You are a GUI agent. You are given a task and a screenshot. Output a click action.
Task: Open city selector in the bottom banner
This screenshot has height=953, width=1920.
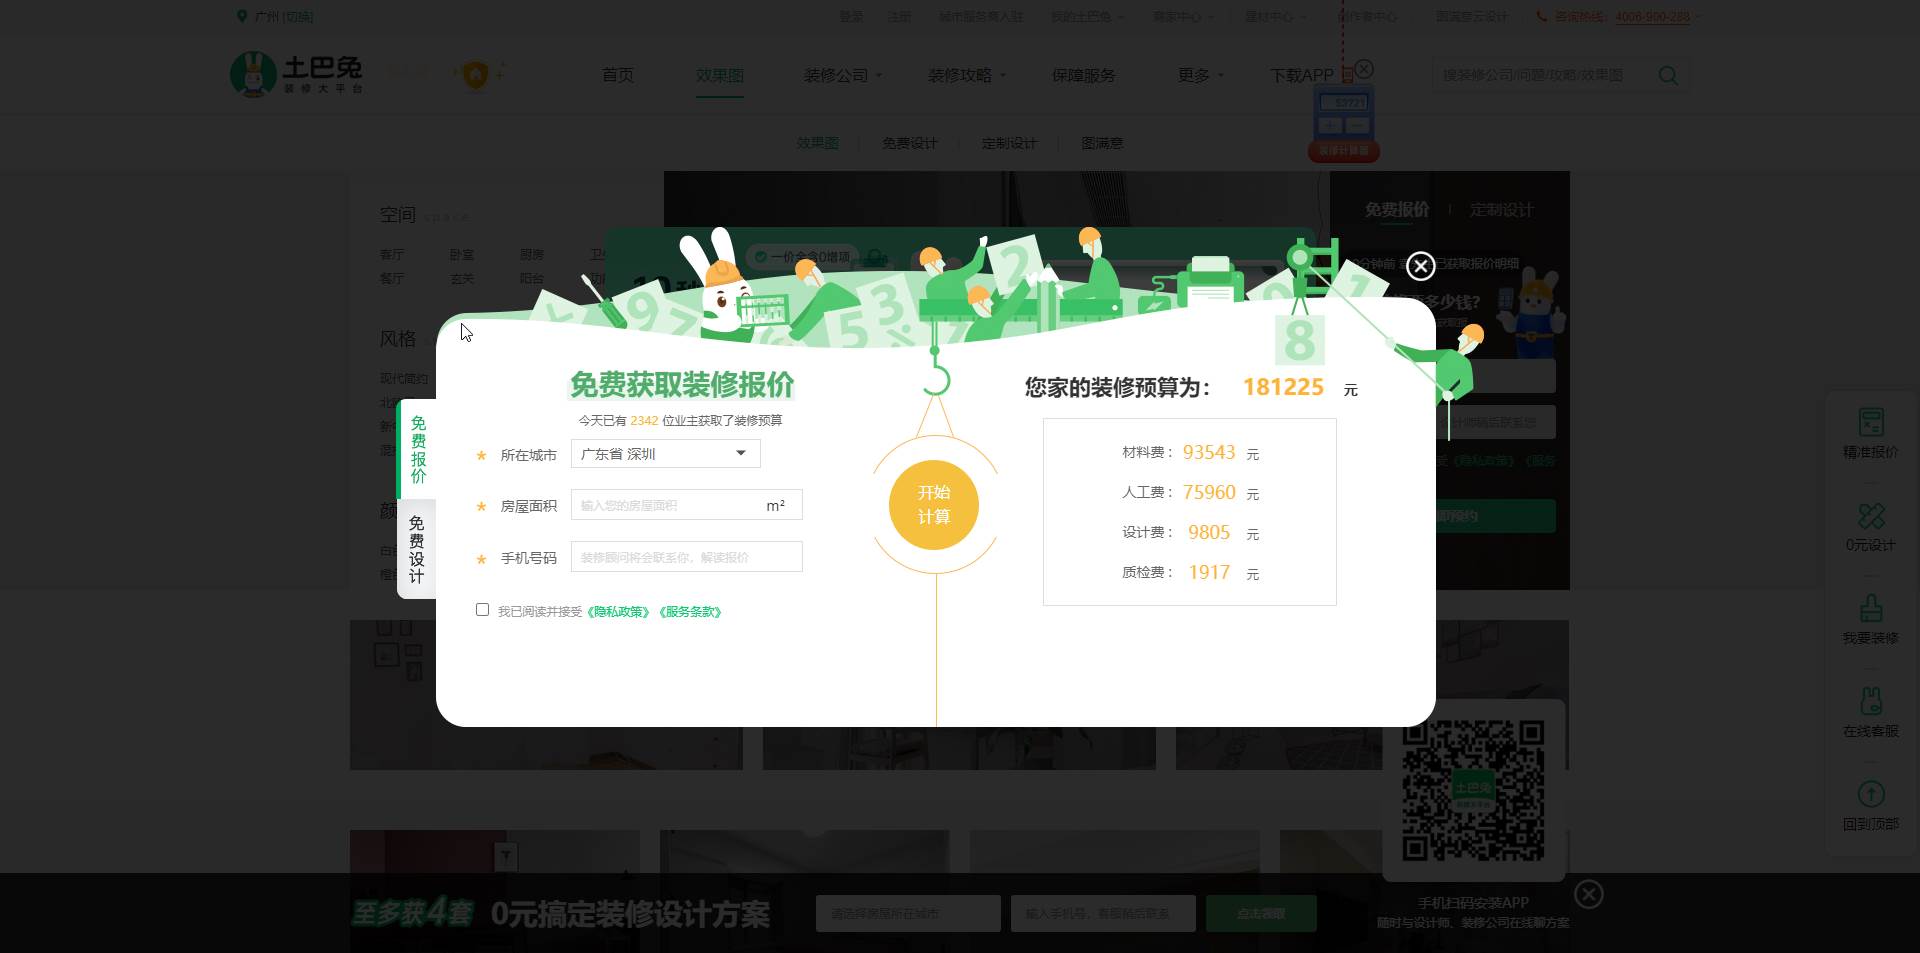point(908,913)
